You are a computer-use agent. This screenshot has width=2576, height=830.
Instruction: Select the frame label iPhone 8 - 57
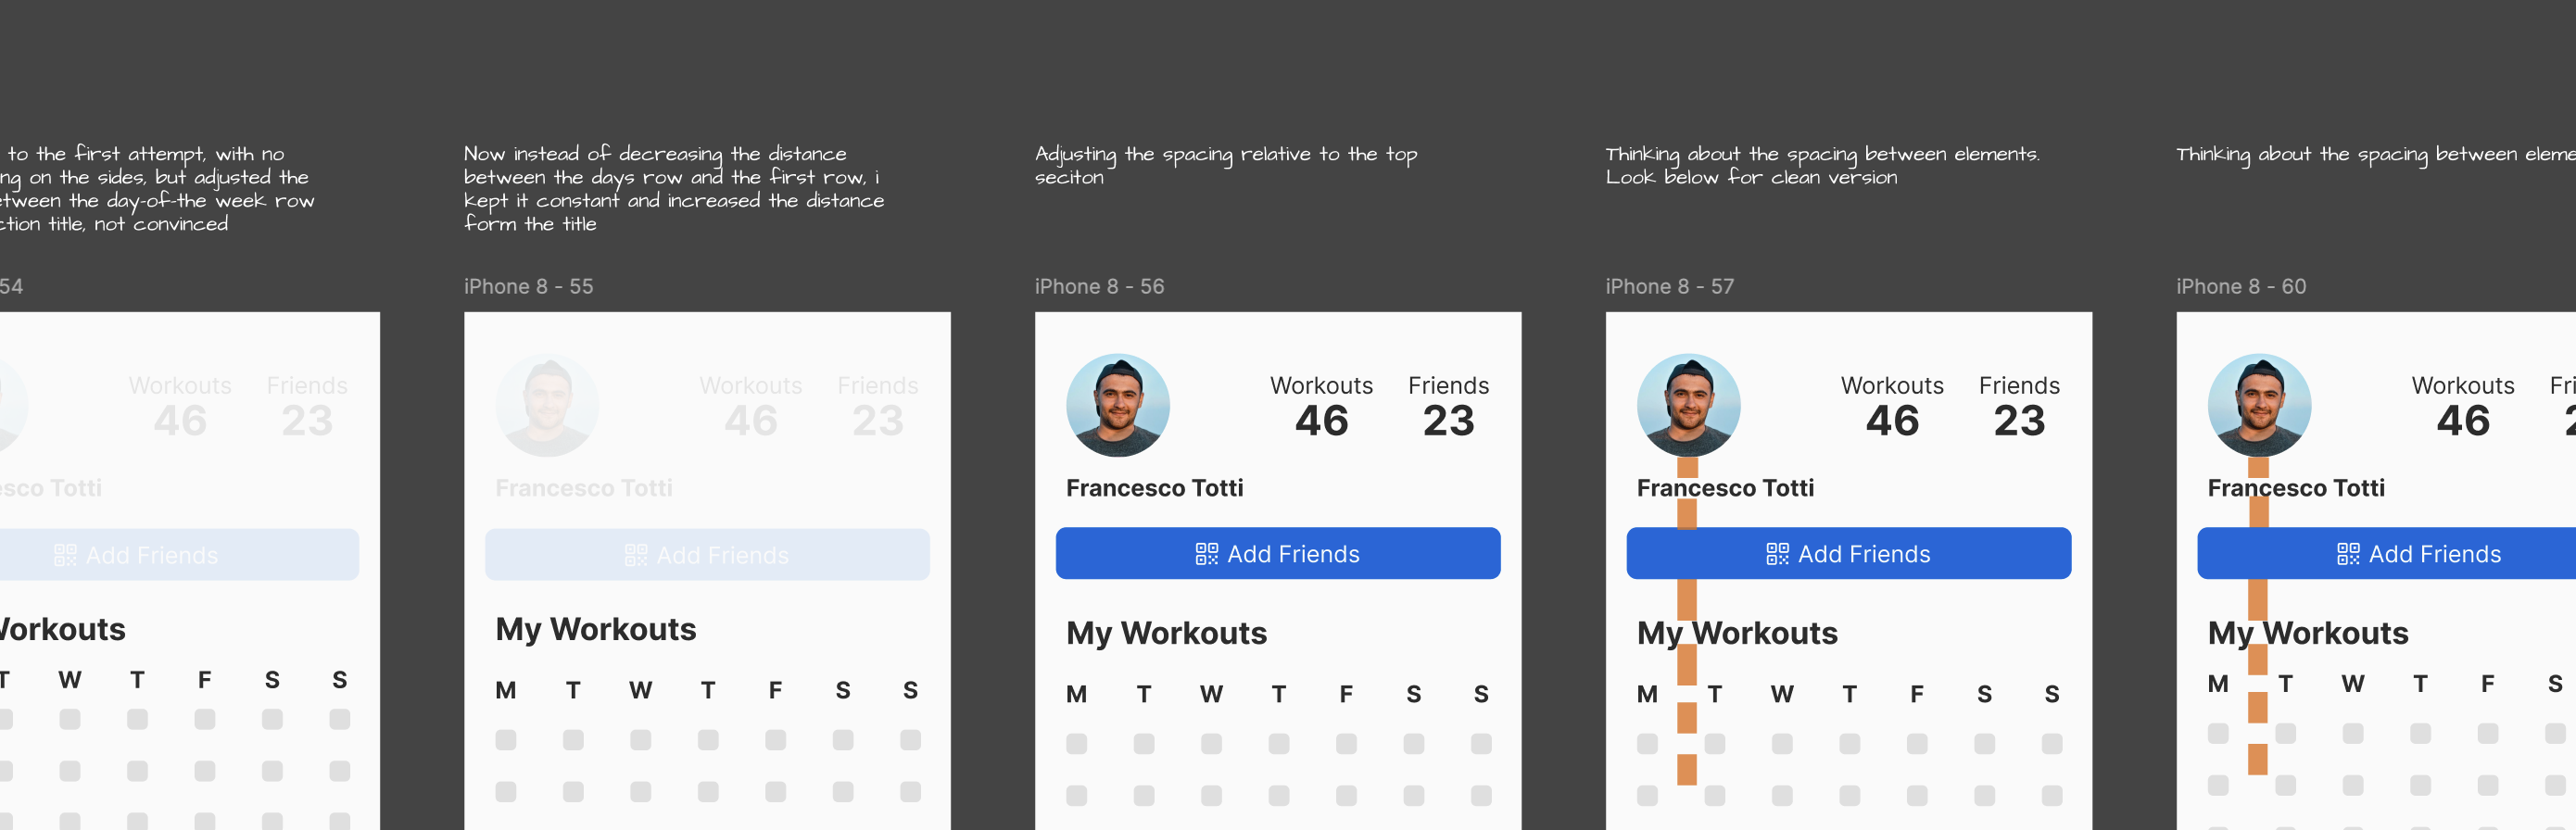click(1670, 286)
